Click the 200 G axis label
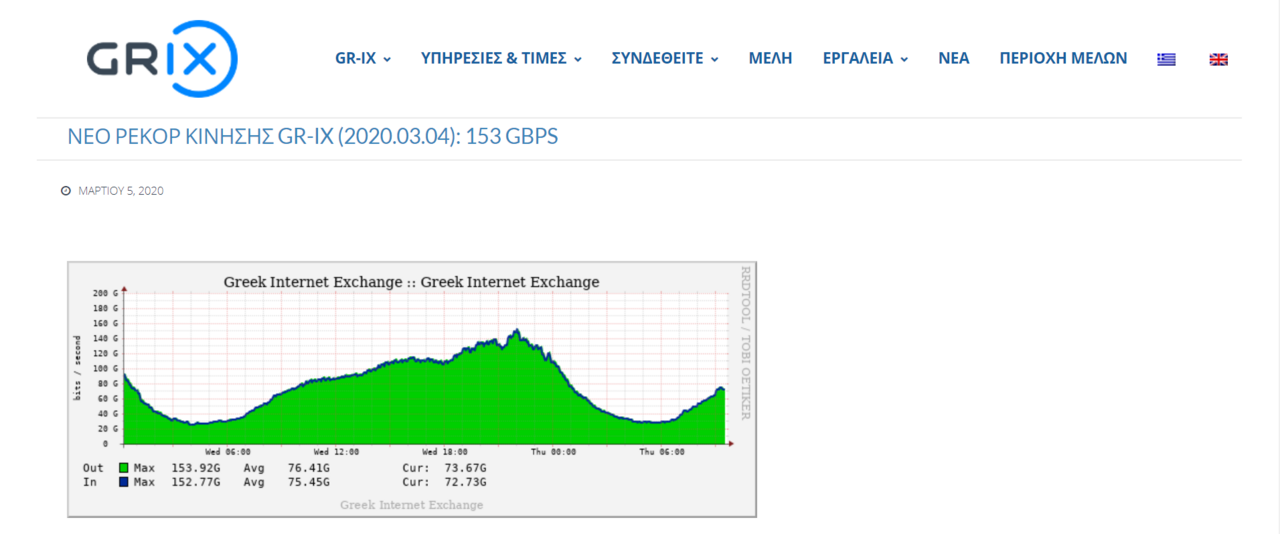This screenshot has width=1280, height=534. (106, 293)
